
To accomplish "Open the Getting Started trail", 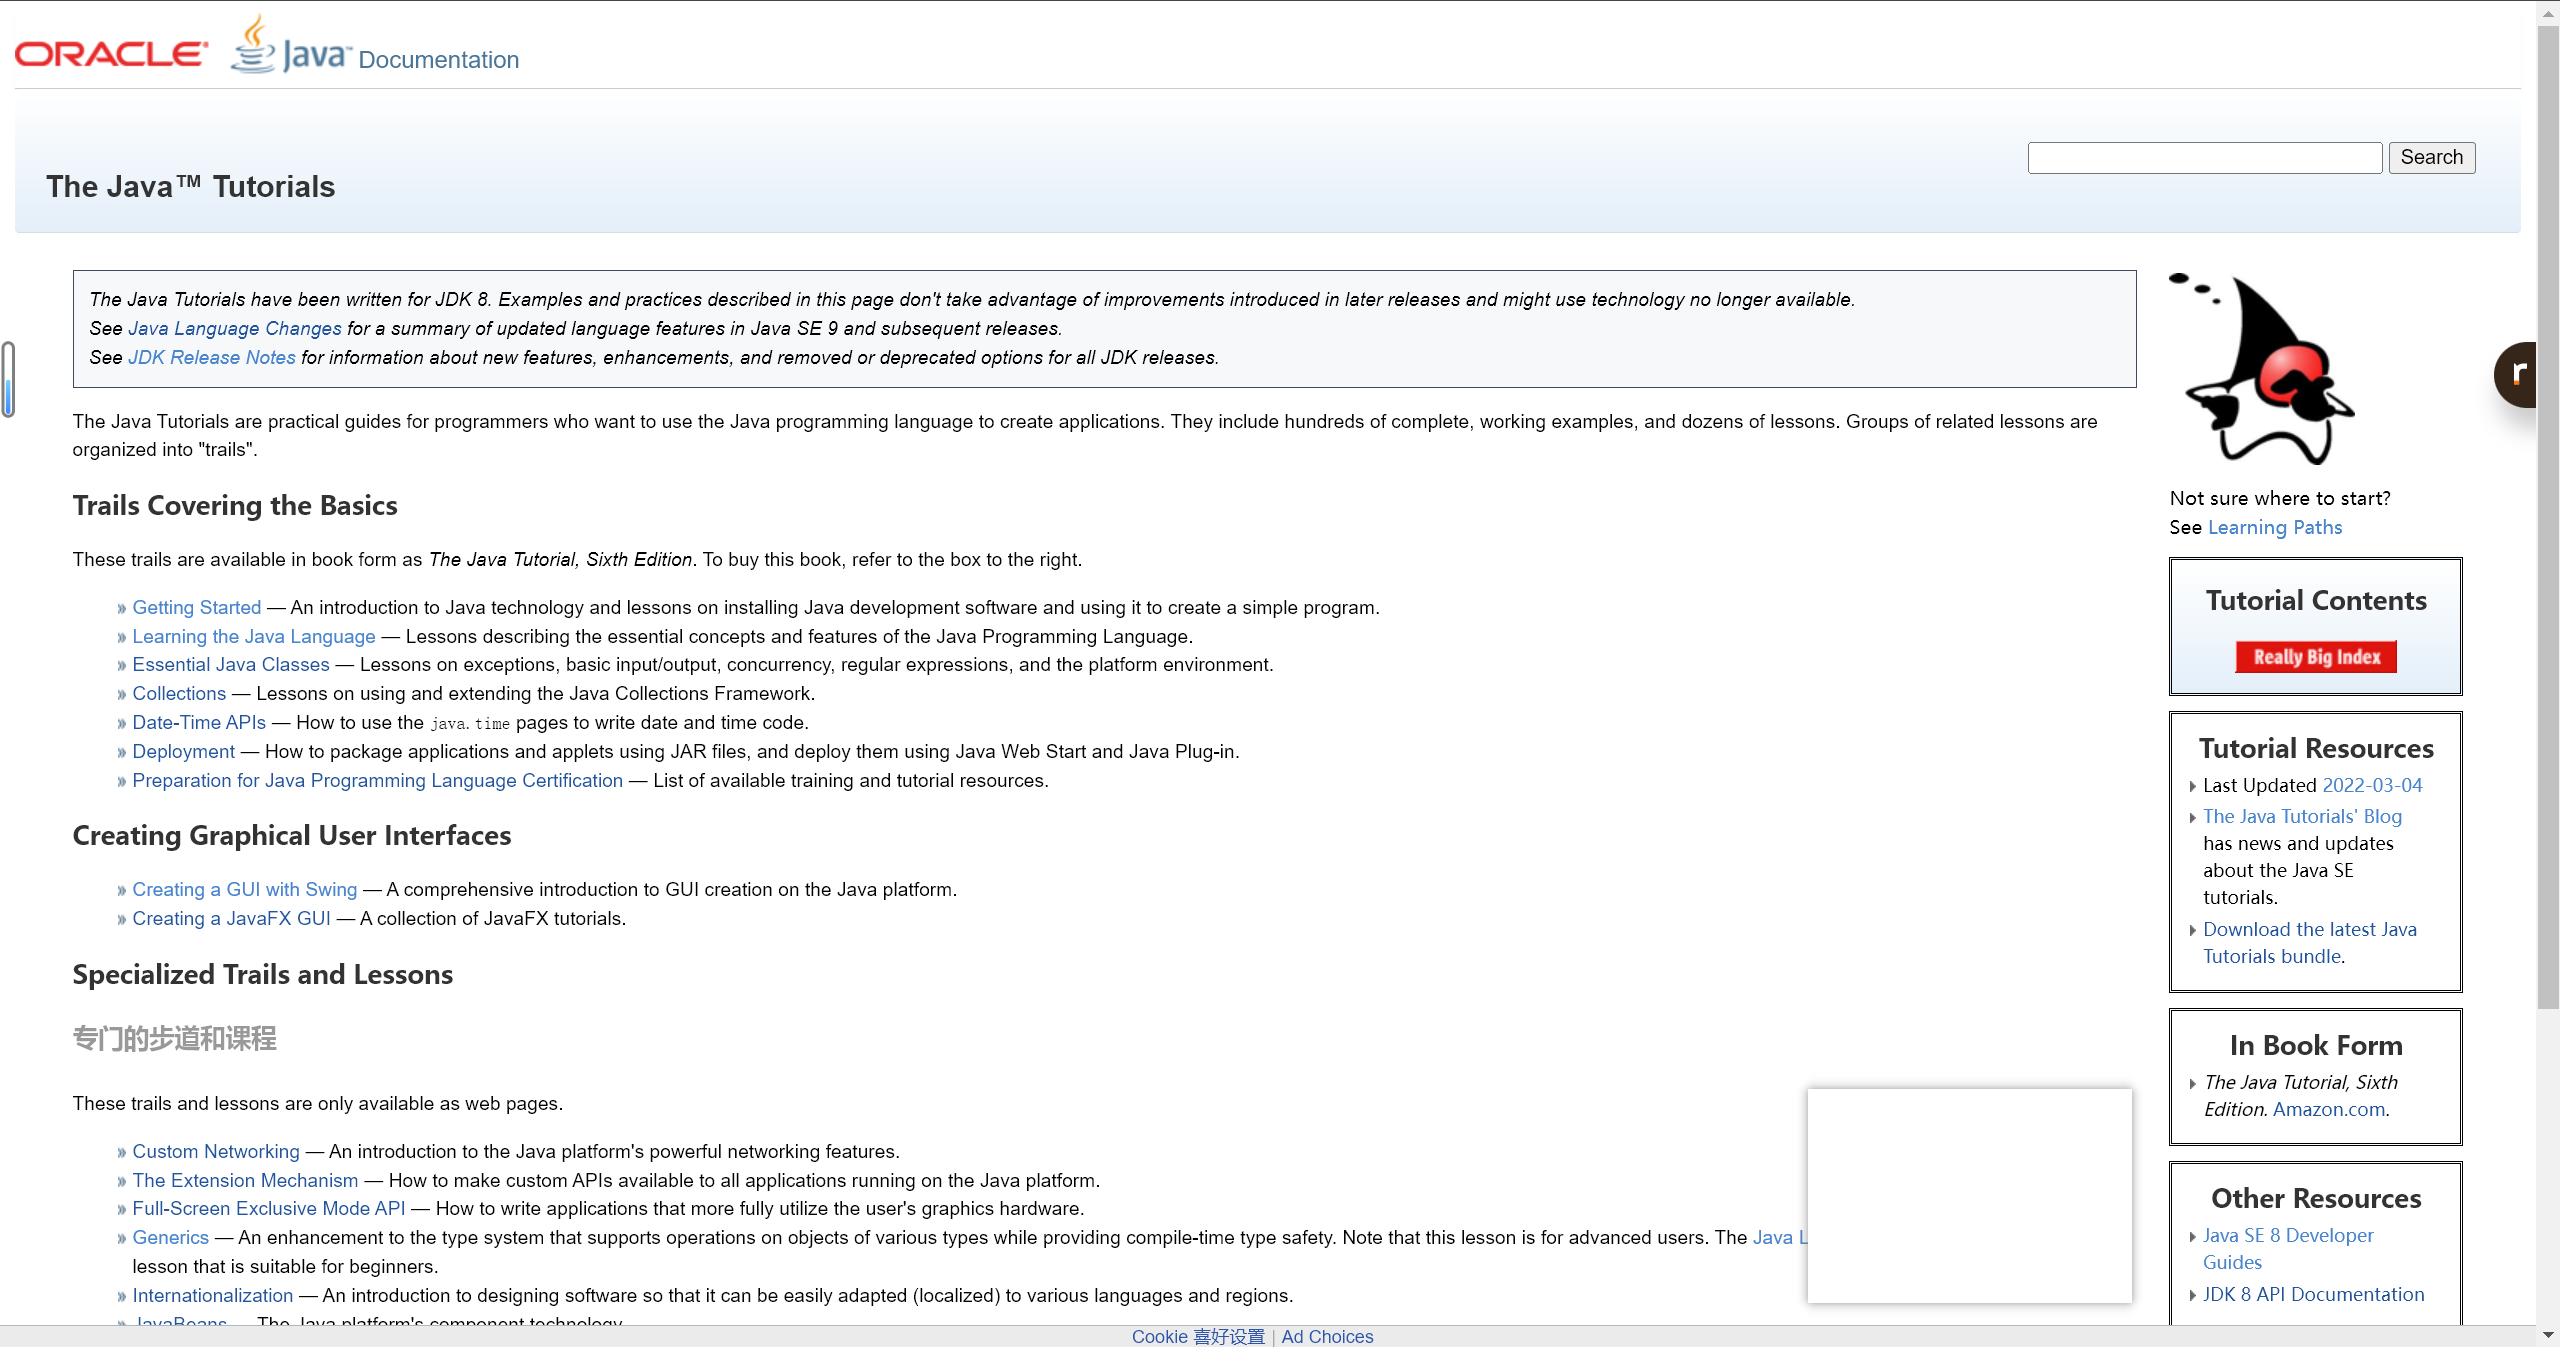I will [196, 607].
